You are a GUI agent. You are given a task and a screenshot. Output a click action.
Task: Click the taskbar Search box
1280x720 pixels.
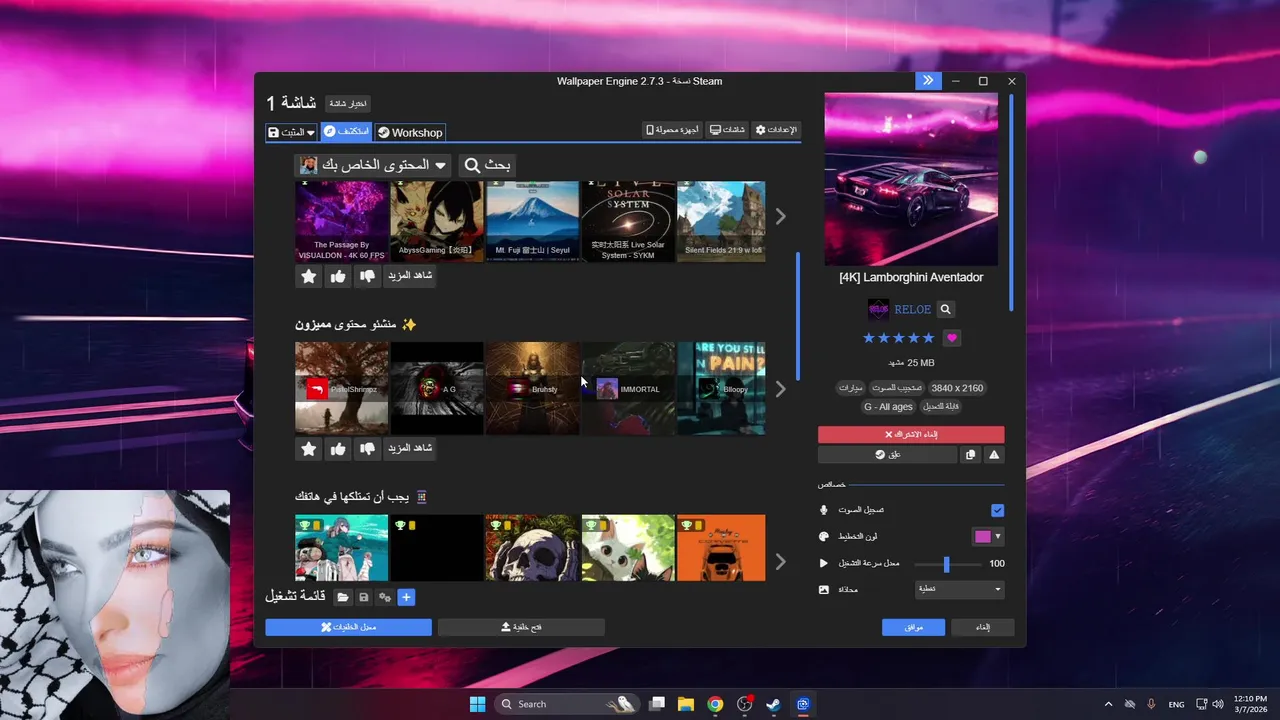pos(569,704)
